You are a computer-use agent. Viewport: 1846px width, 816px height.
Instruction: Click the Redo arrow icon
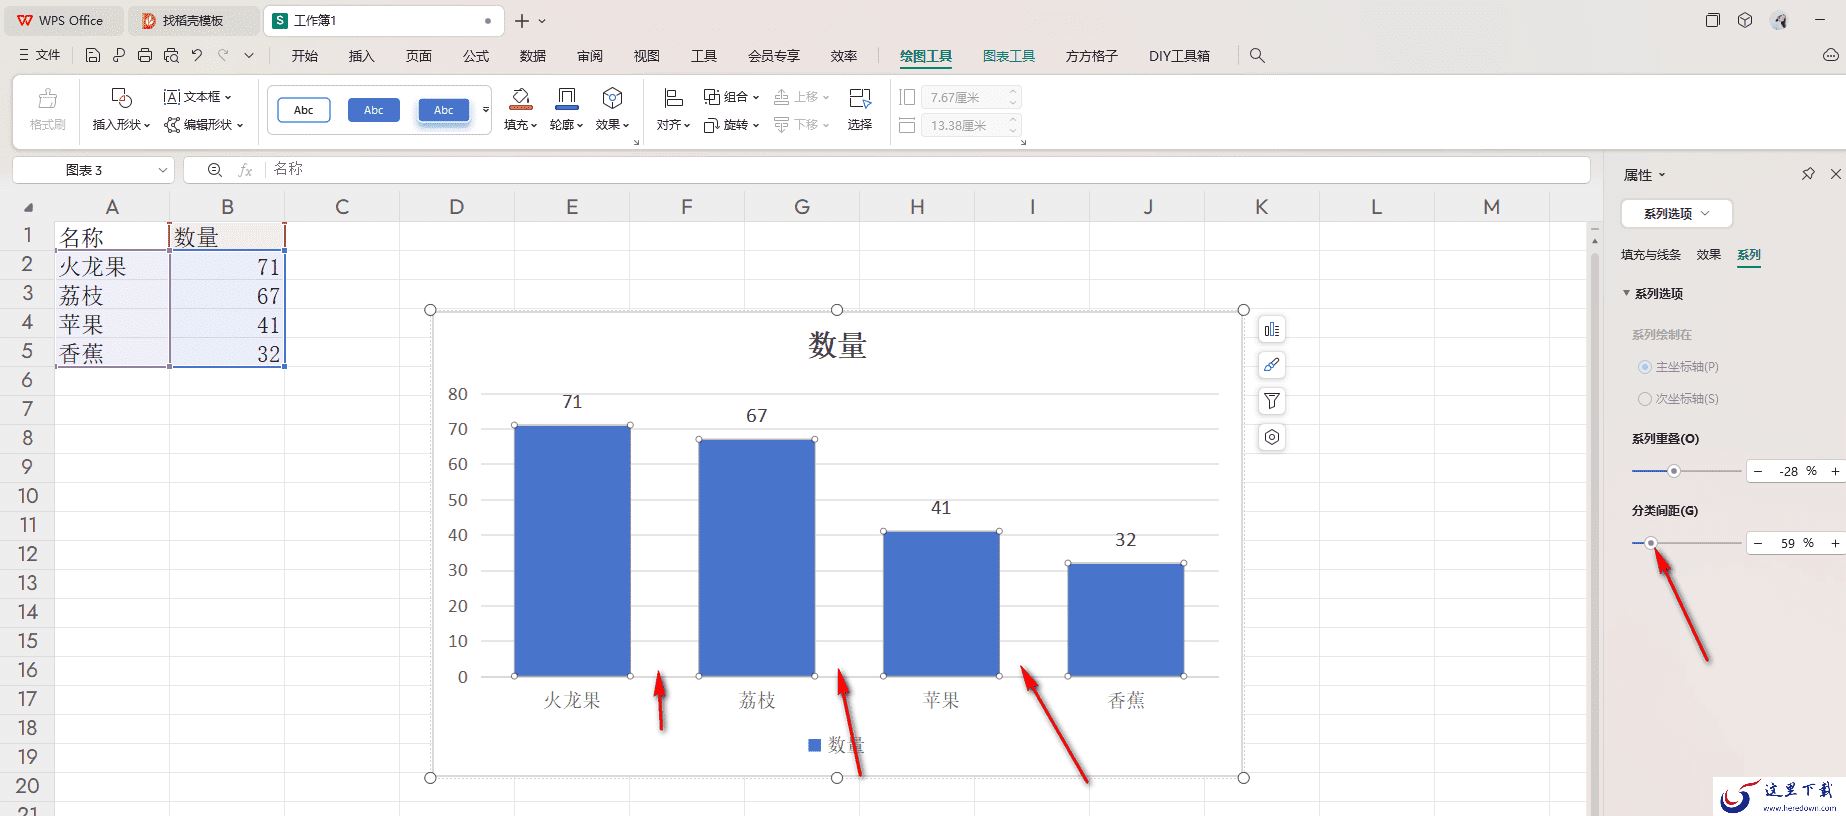(223, 56)
